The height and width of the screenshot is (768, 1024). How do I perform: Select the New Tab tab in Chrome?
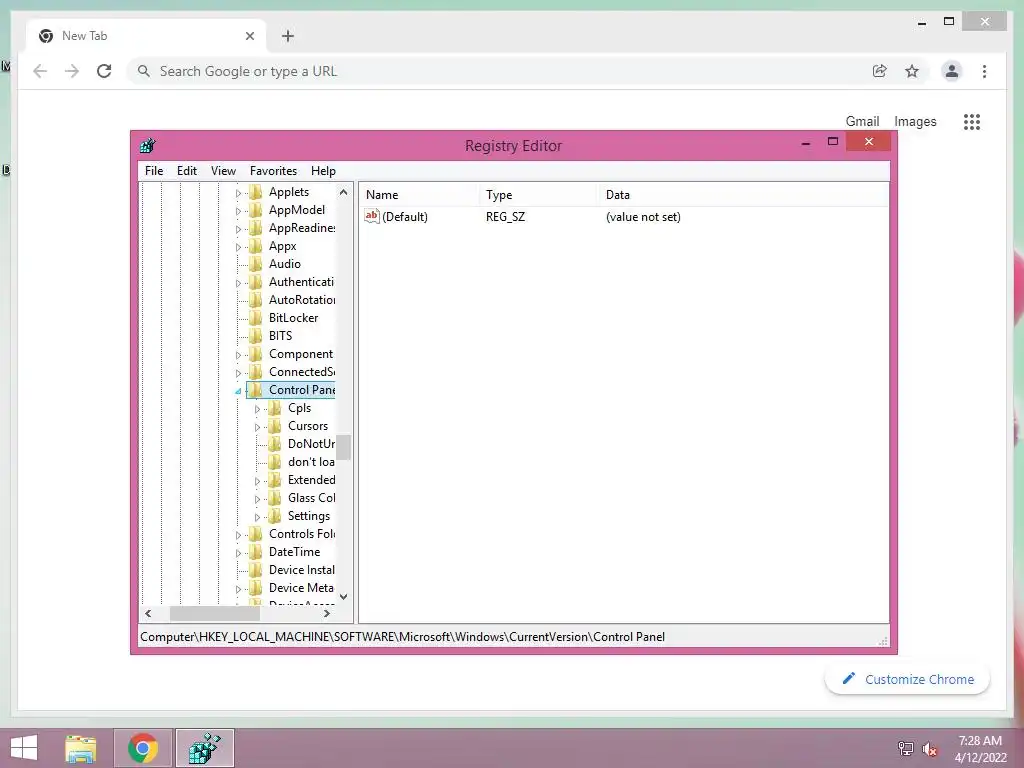(146, 36)
